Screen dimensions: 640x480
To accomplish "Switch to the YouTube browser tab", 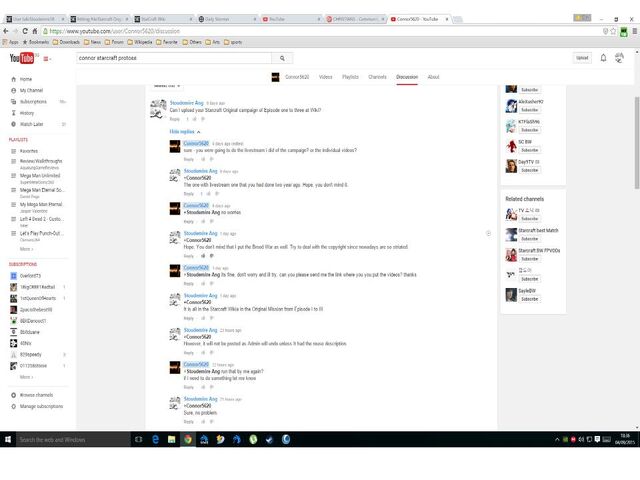I will point(291,19).
